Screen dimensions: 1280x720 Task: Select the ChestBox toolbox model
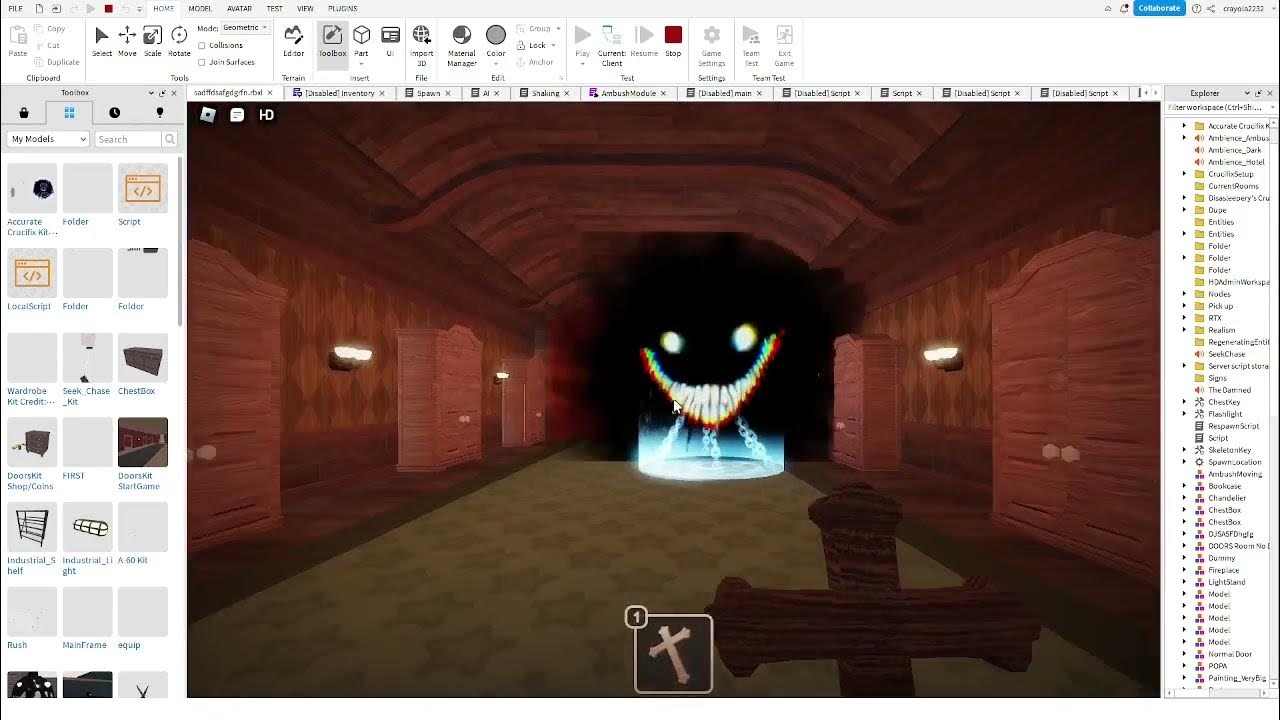(142, 364)
